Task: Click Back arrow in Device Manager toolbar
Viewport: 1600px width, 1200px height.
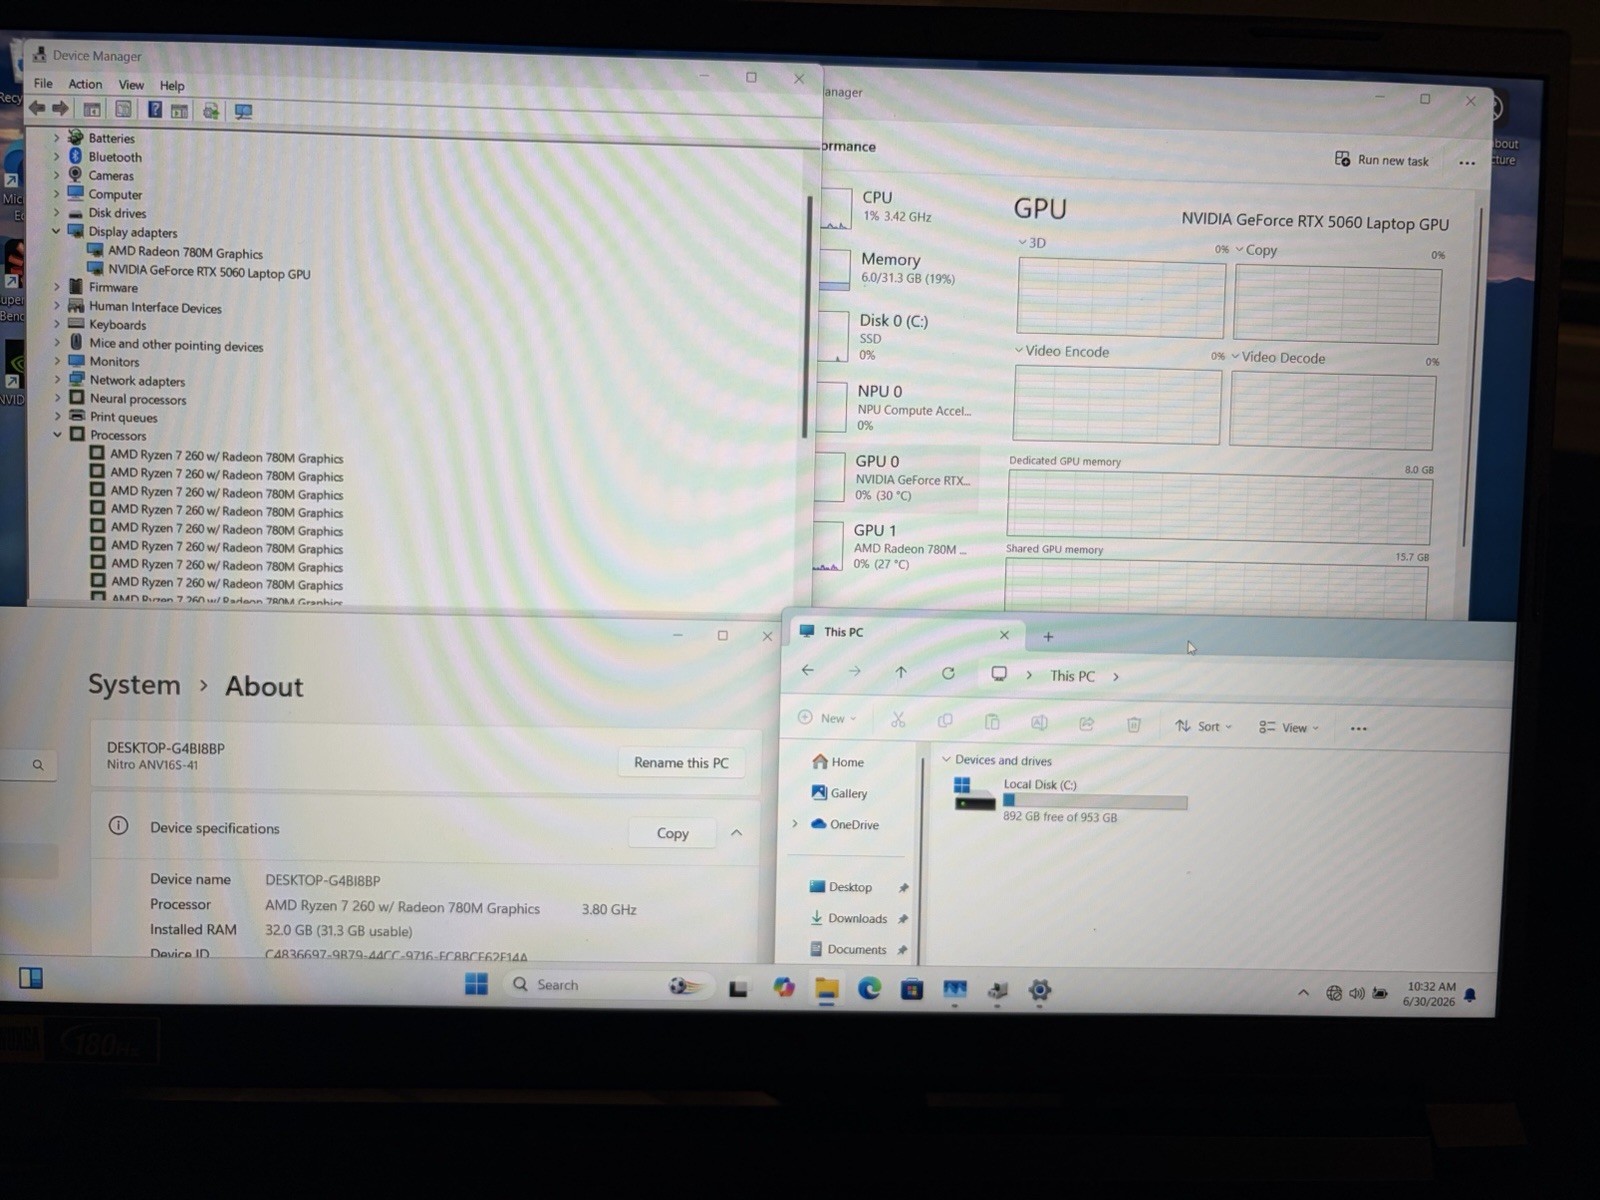Action: [x=37, y=108]
